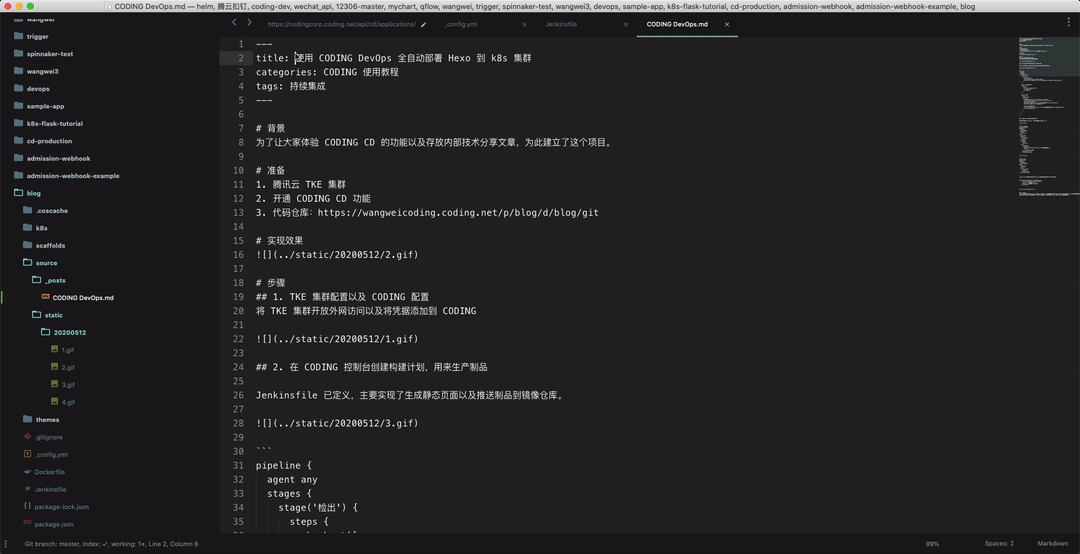Click the .gitignore git file icon
The width and height of the screenshot is (1080, 554).
point(28,436)
